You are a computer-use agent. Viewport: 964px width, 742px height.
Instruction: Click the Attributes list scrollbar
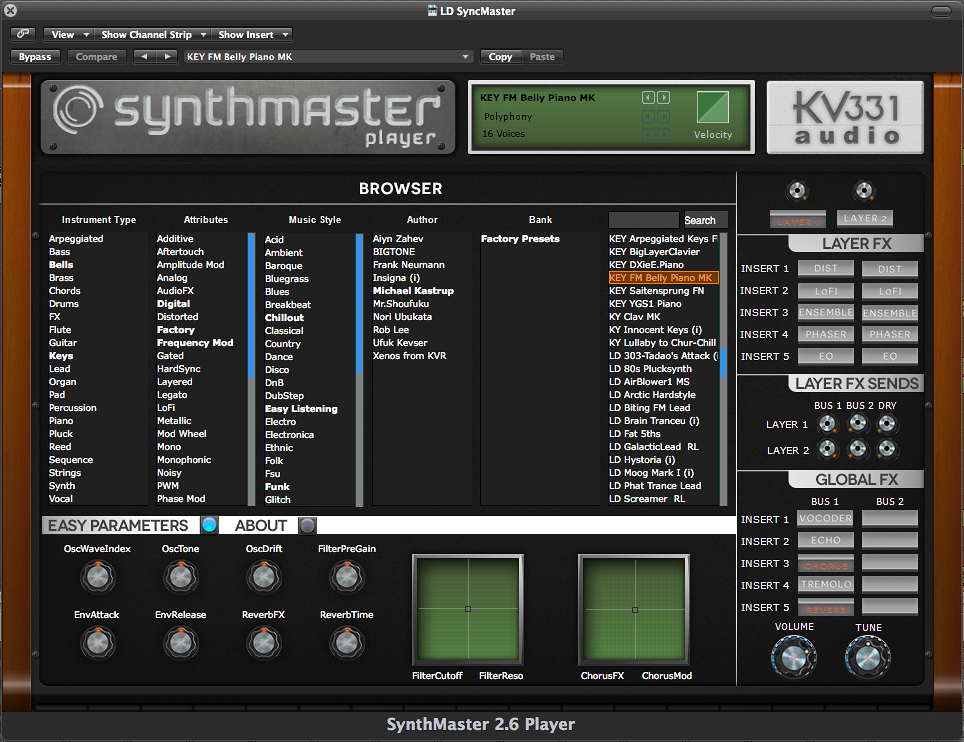point(251,369)
